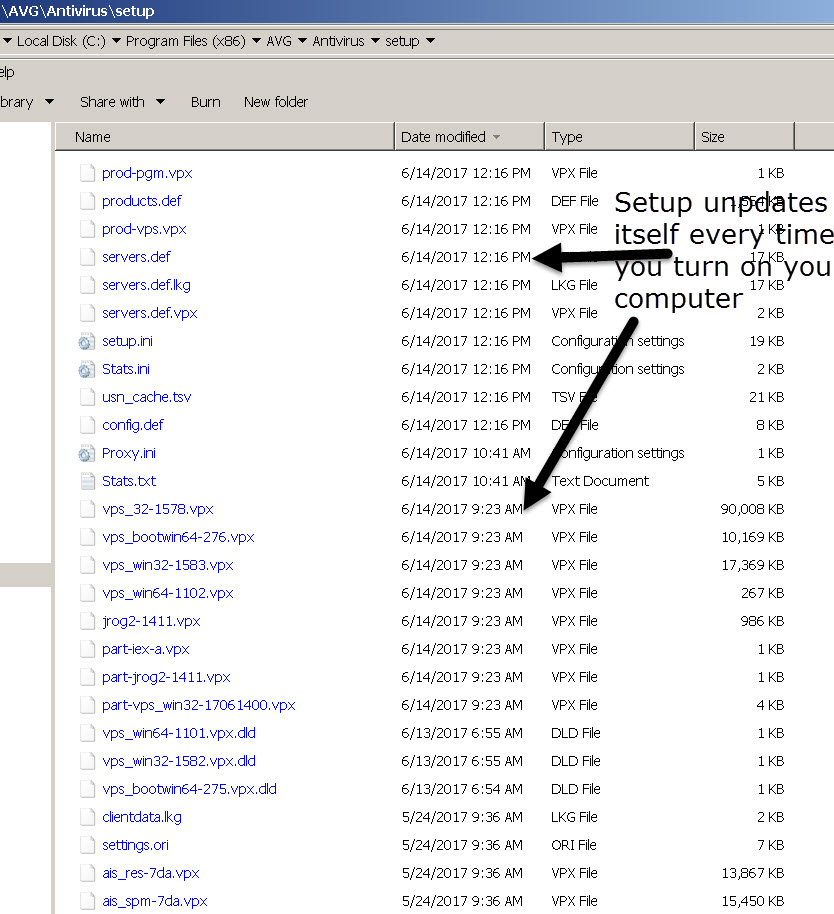The image size is (834, 914).
Task: Click the Antivirus breadcrumb segment
Action: tap(338, 41)
